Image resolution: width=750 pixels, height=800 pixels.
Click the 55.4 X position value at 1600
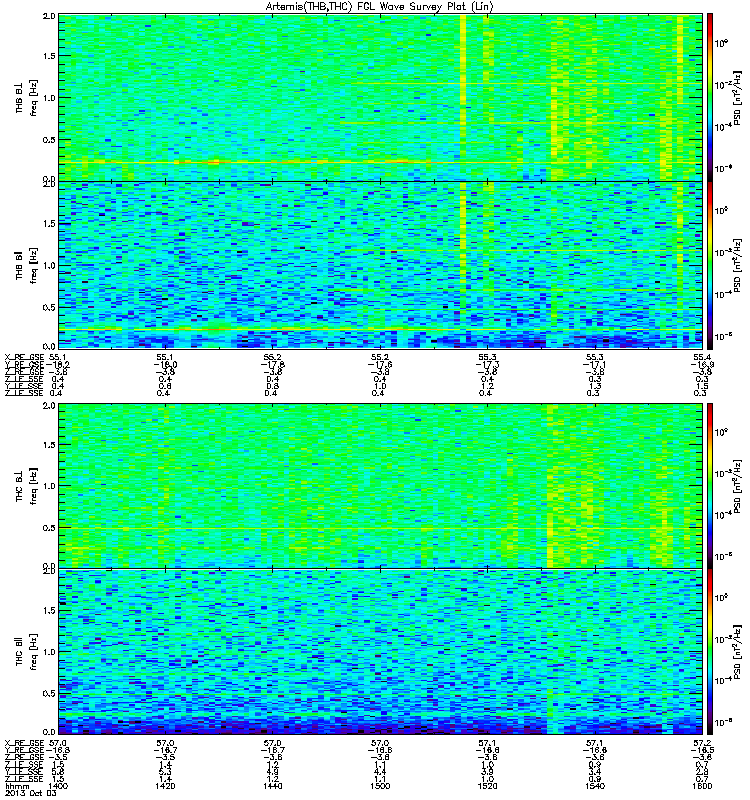coord(702,357)
